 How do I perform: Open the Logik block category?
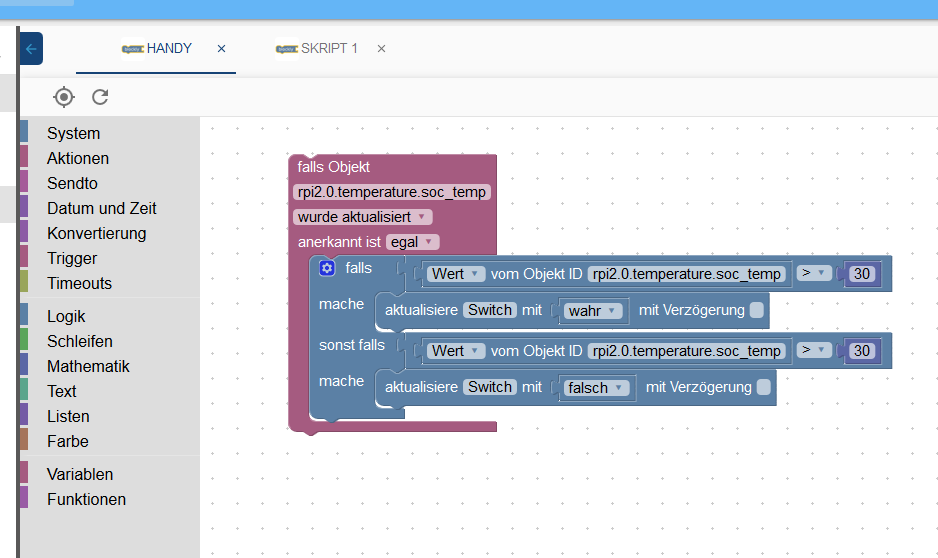pyautogui.click(x=66, y=316)
